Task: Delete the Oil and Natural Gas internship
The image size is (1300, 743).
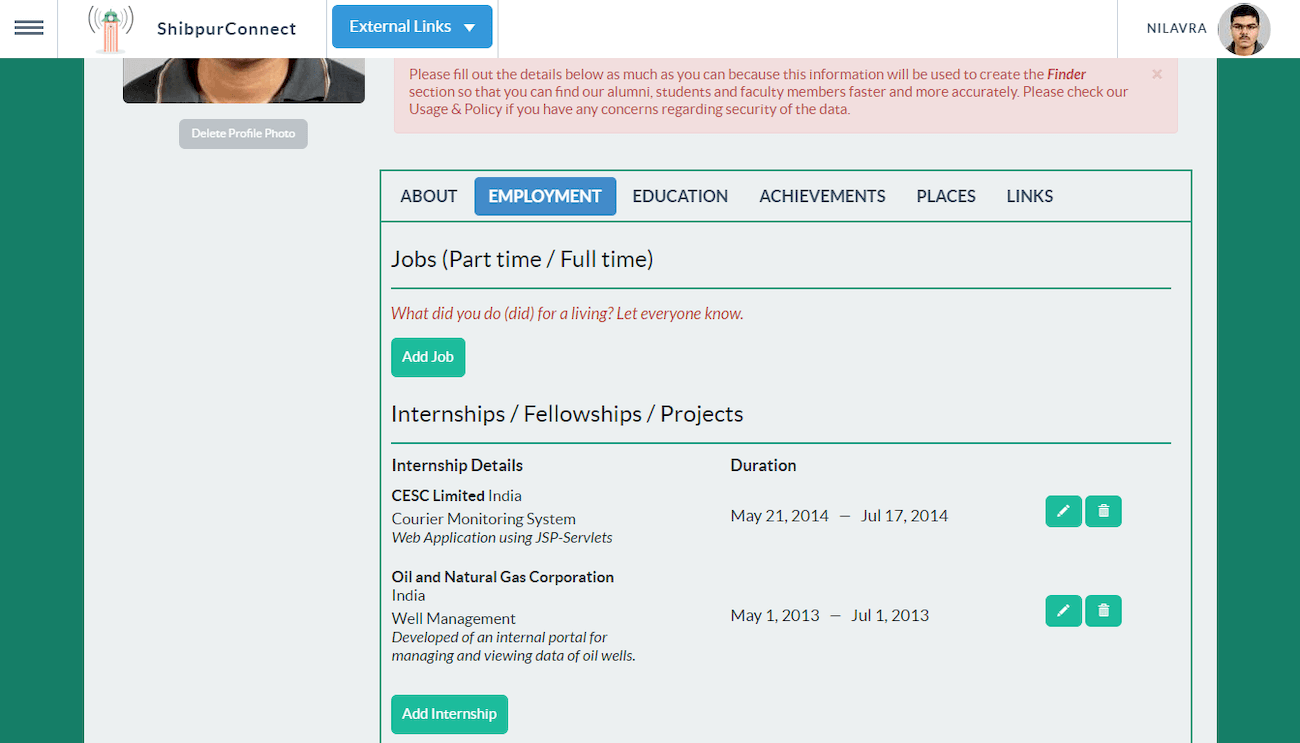Action: (x=1103, y=611)
